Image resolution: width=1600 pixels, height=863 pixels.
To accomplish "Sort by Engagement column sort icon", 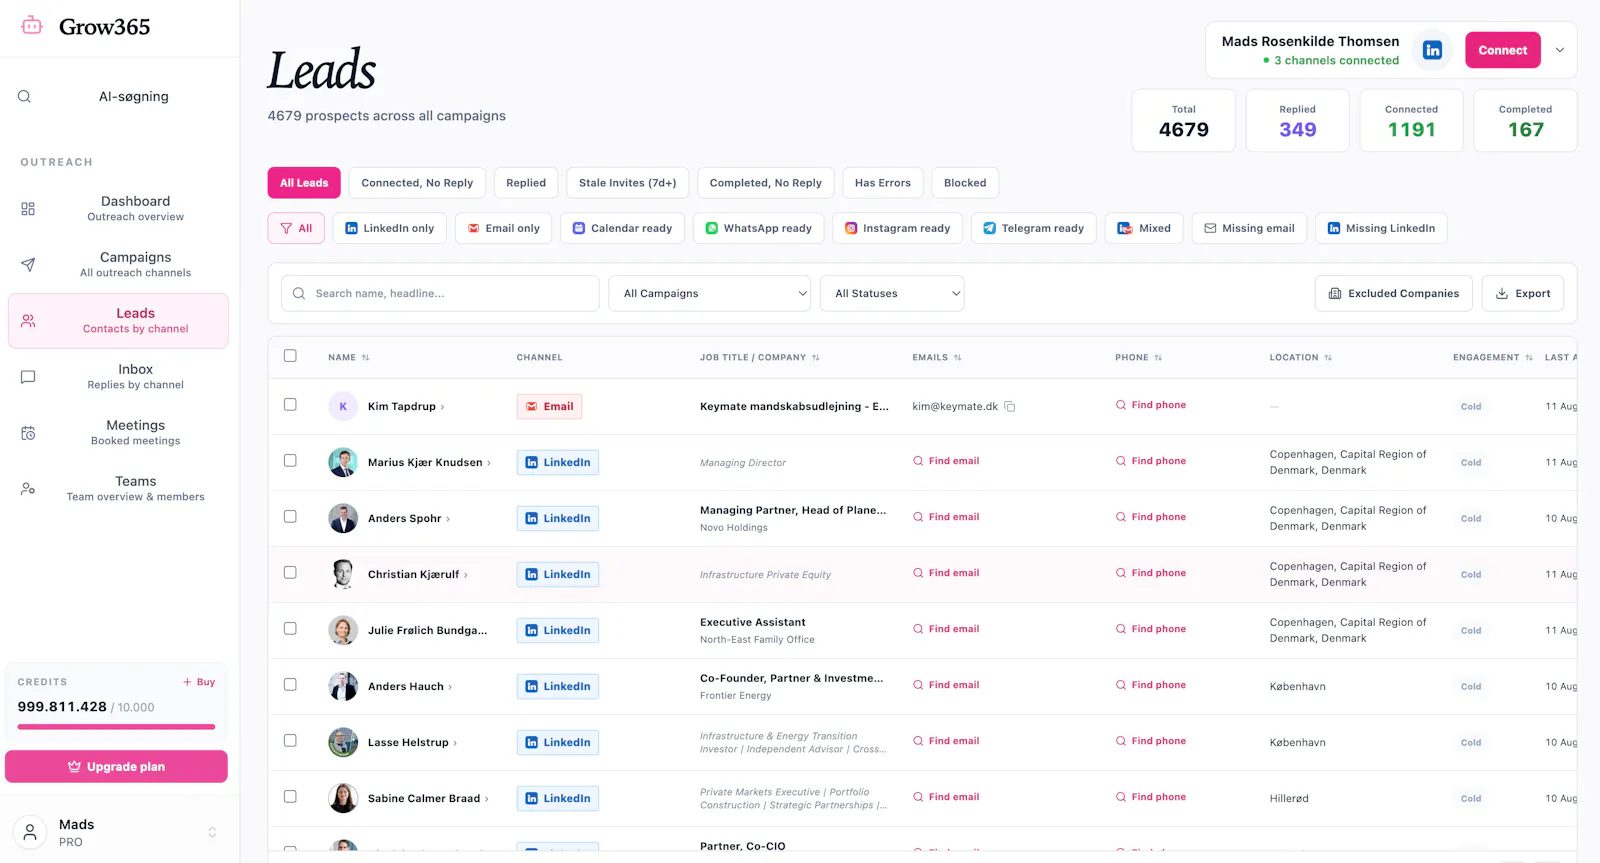I will [1529, 358].
